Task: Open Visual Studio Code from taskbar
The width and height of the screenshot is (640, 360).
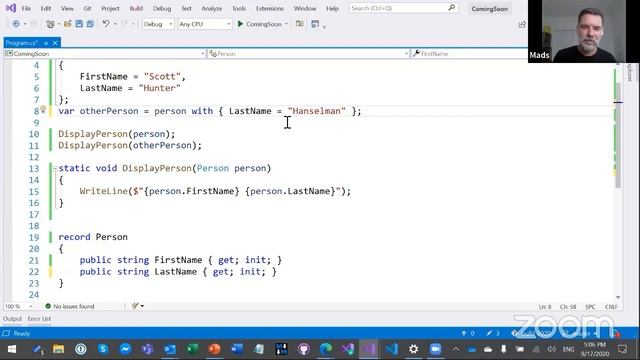Action: tap(391, 349)
